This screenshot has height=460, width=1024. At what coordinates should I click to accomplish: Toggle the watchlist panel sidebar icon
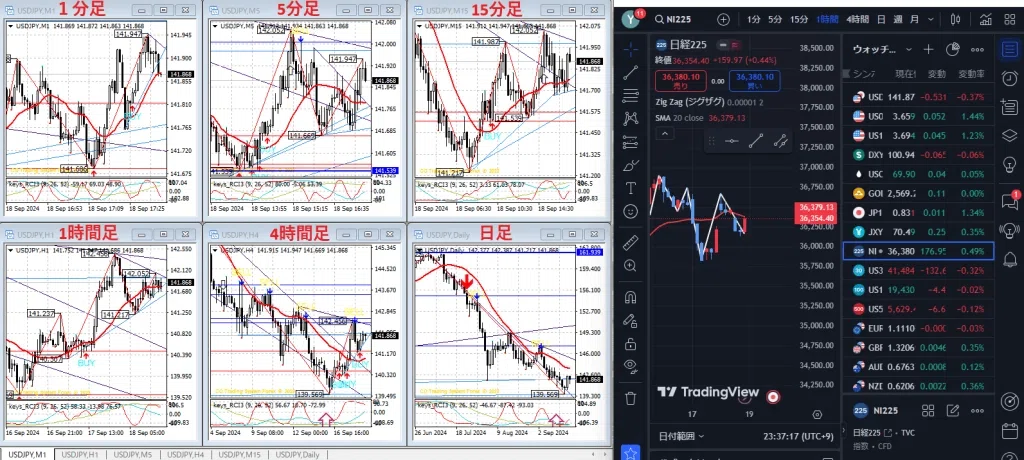(1009, 49)
